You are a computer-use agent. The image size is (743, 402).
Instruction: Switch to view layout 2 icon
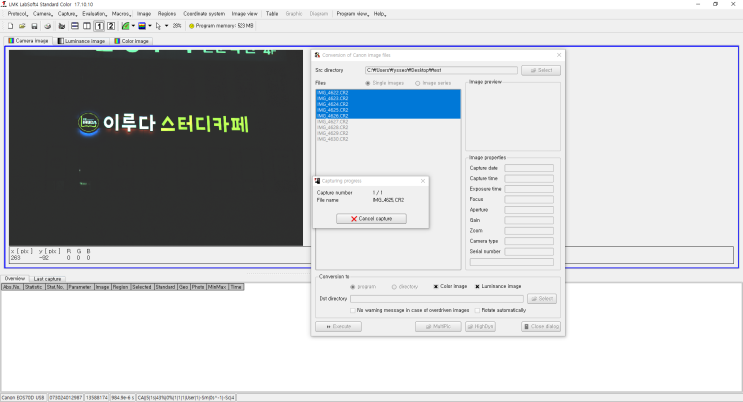click(x=111, y=26)
